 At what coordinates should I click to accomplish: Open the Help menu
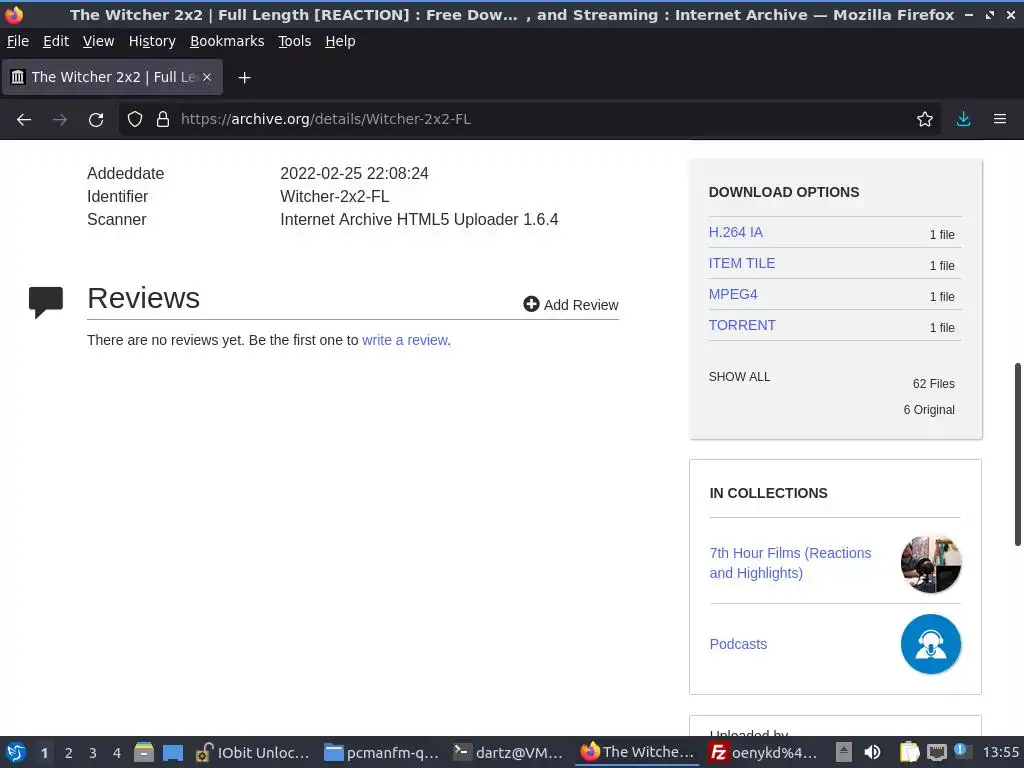click(340, 41)
